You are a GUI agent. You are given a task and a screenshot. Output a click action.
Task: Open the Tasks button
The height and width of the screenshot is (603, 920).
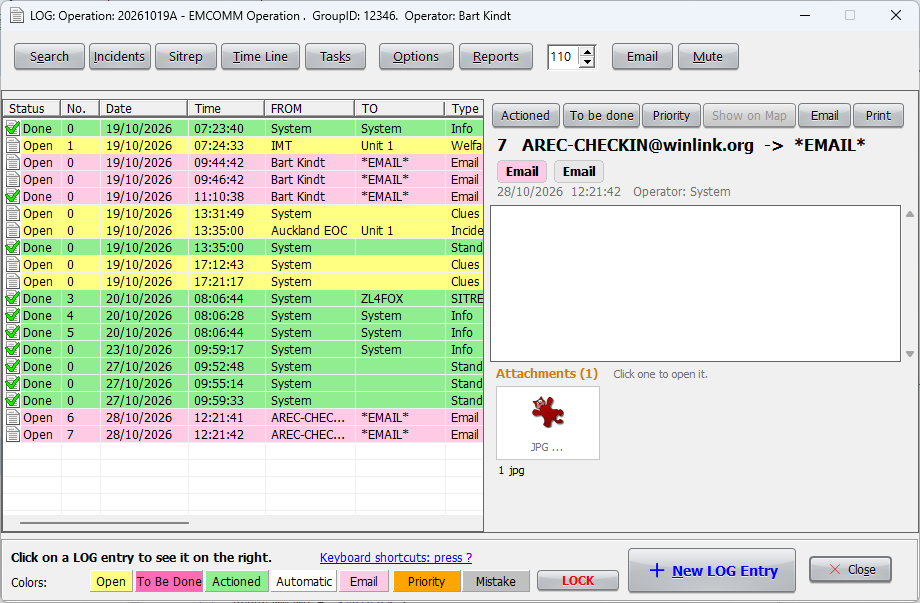pyautogui.click(x=336, y=57)
